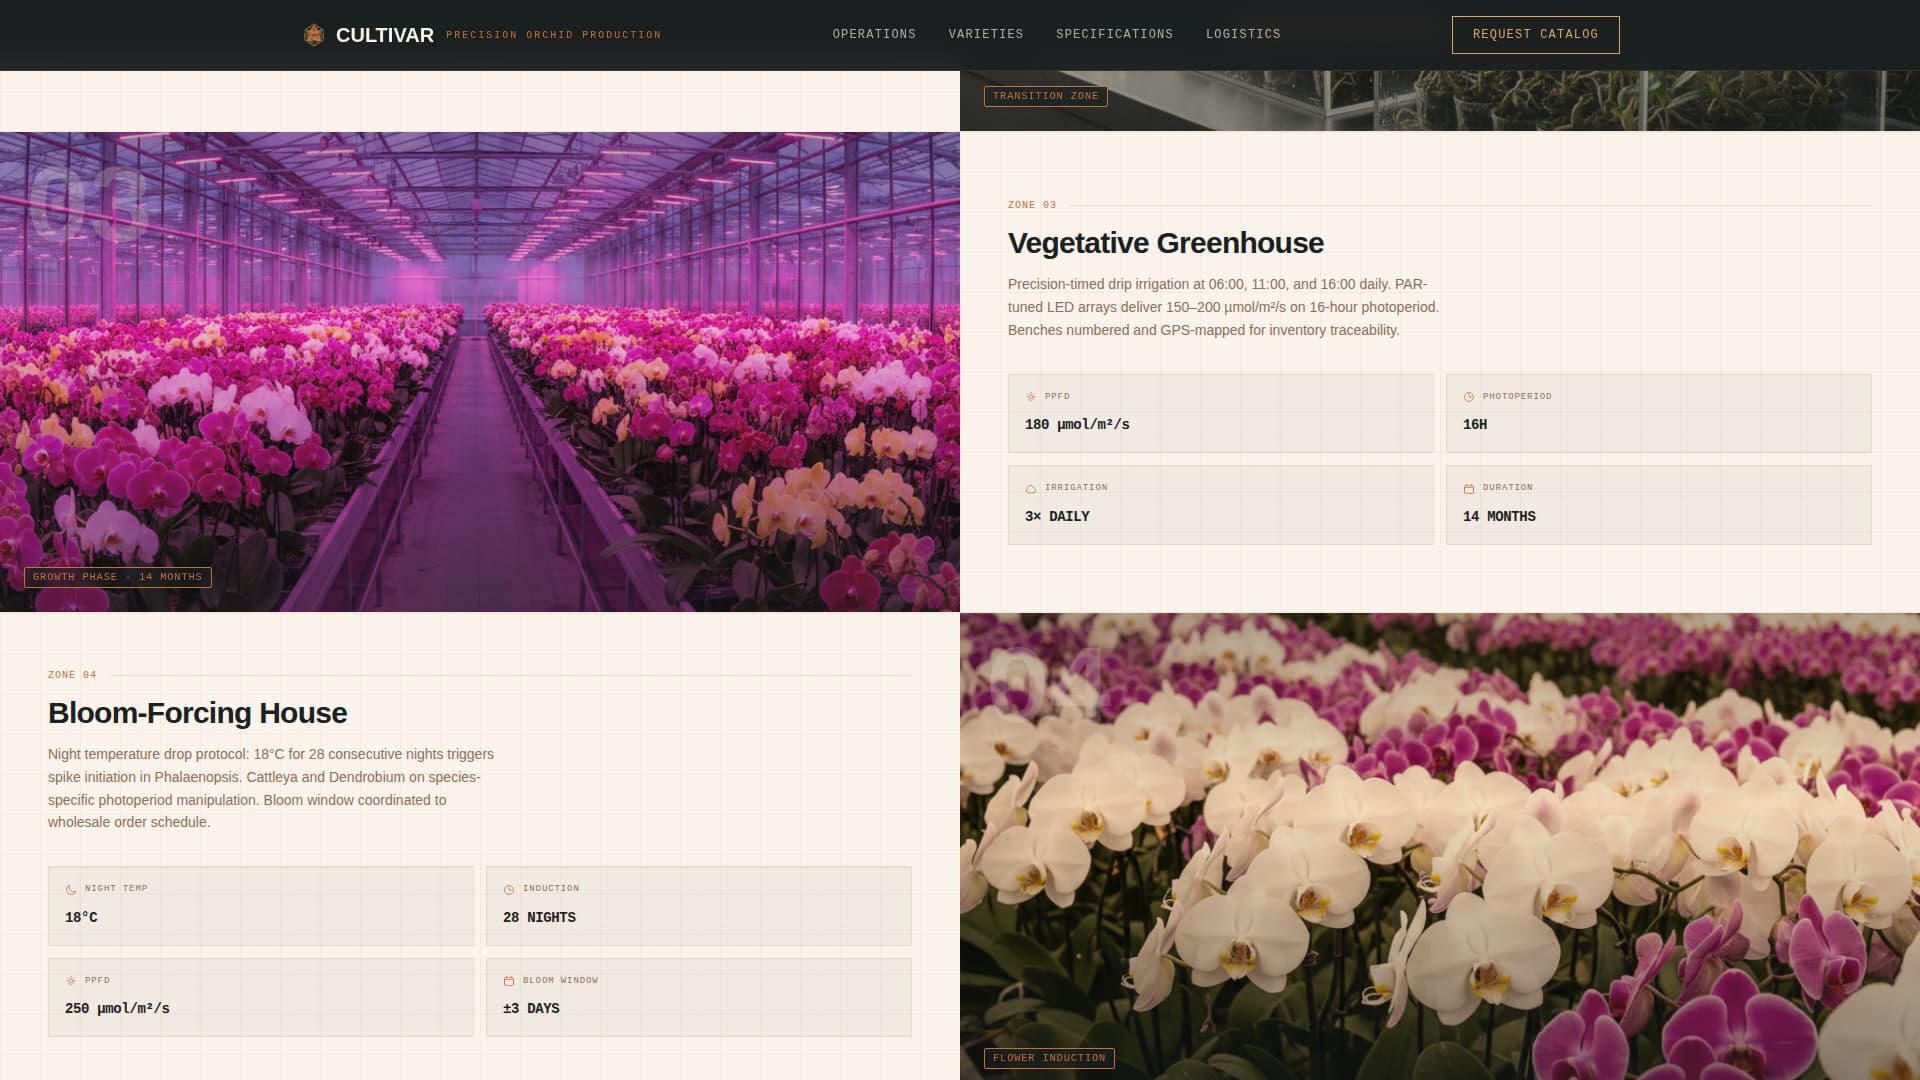
Task: Select the moon icon on NIGHT TEMP card
Action: [x=70, y=888]
